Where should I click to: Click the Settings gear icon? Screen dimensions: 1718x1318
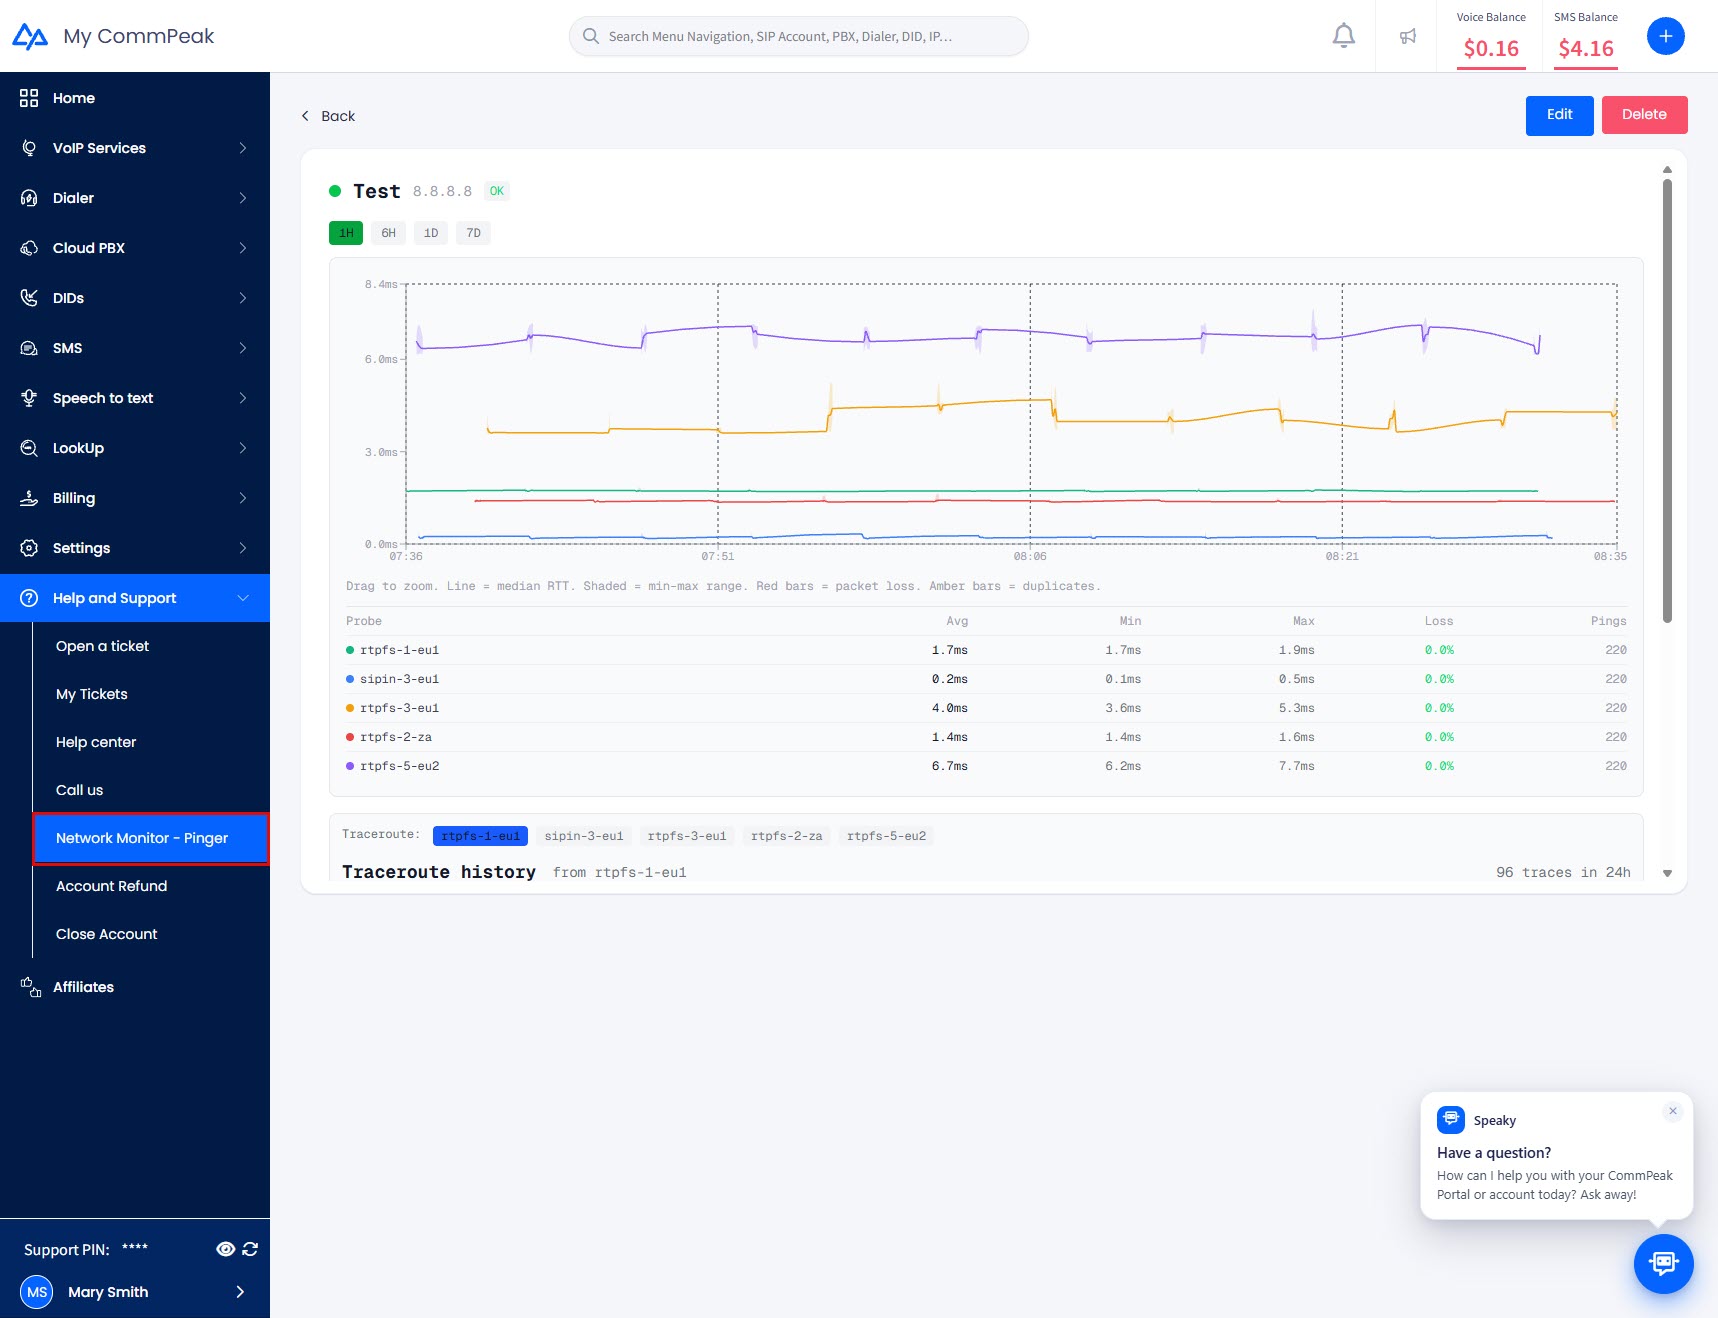(29, 548)
